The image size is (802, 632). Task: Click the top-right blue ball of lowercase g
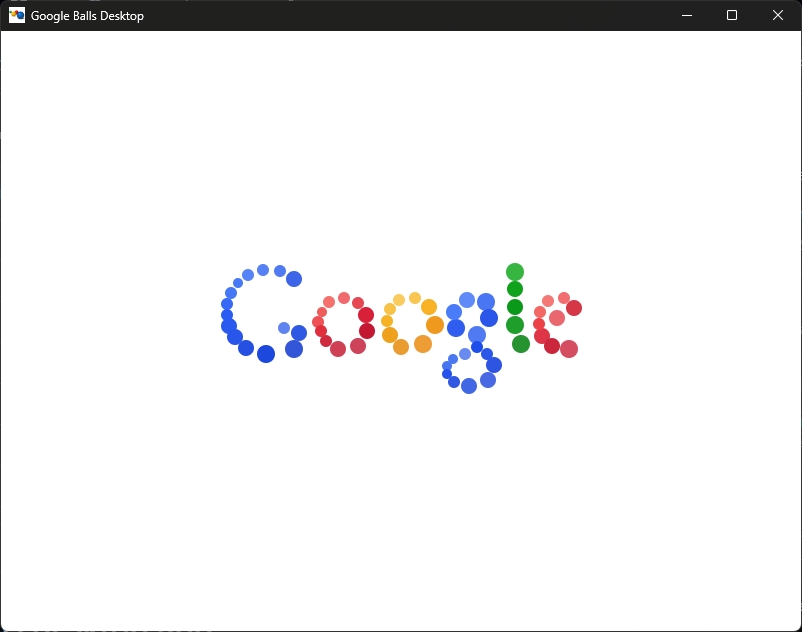coord(486,302)
